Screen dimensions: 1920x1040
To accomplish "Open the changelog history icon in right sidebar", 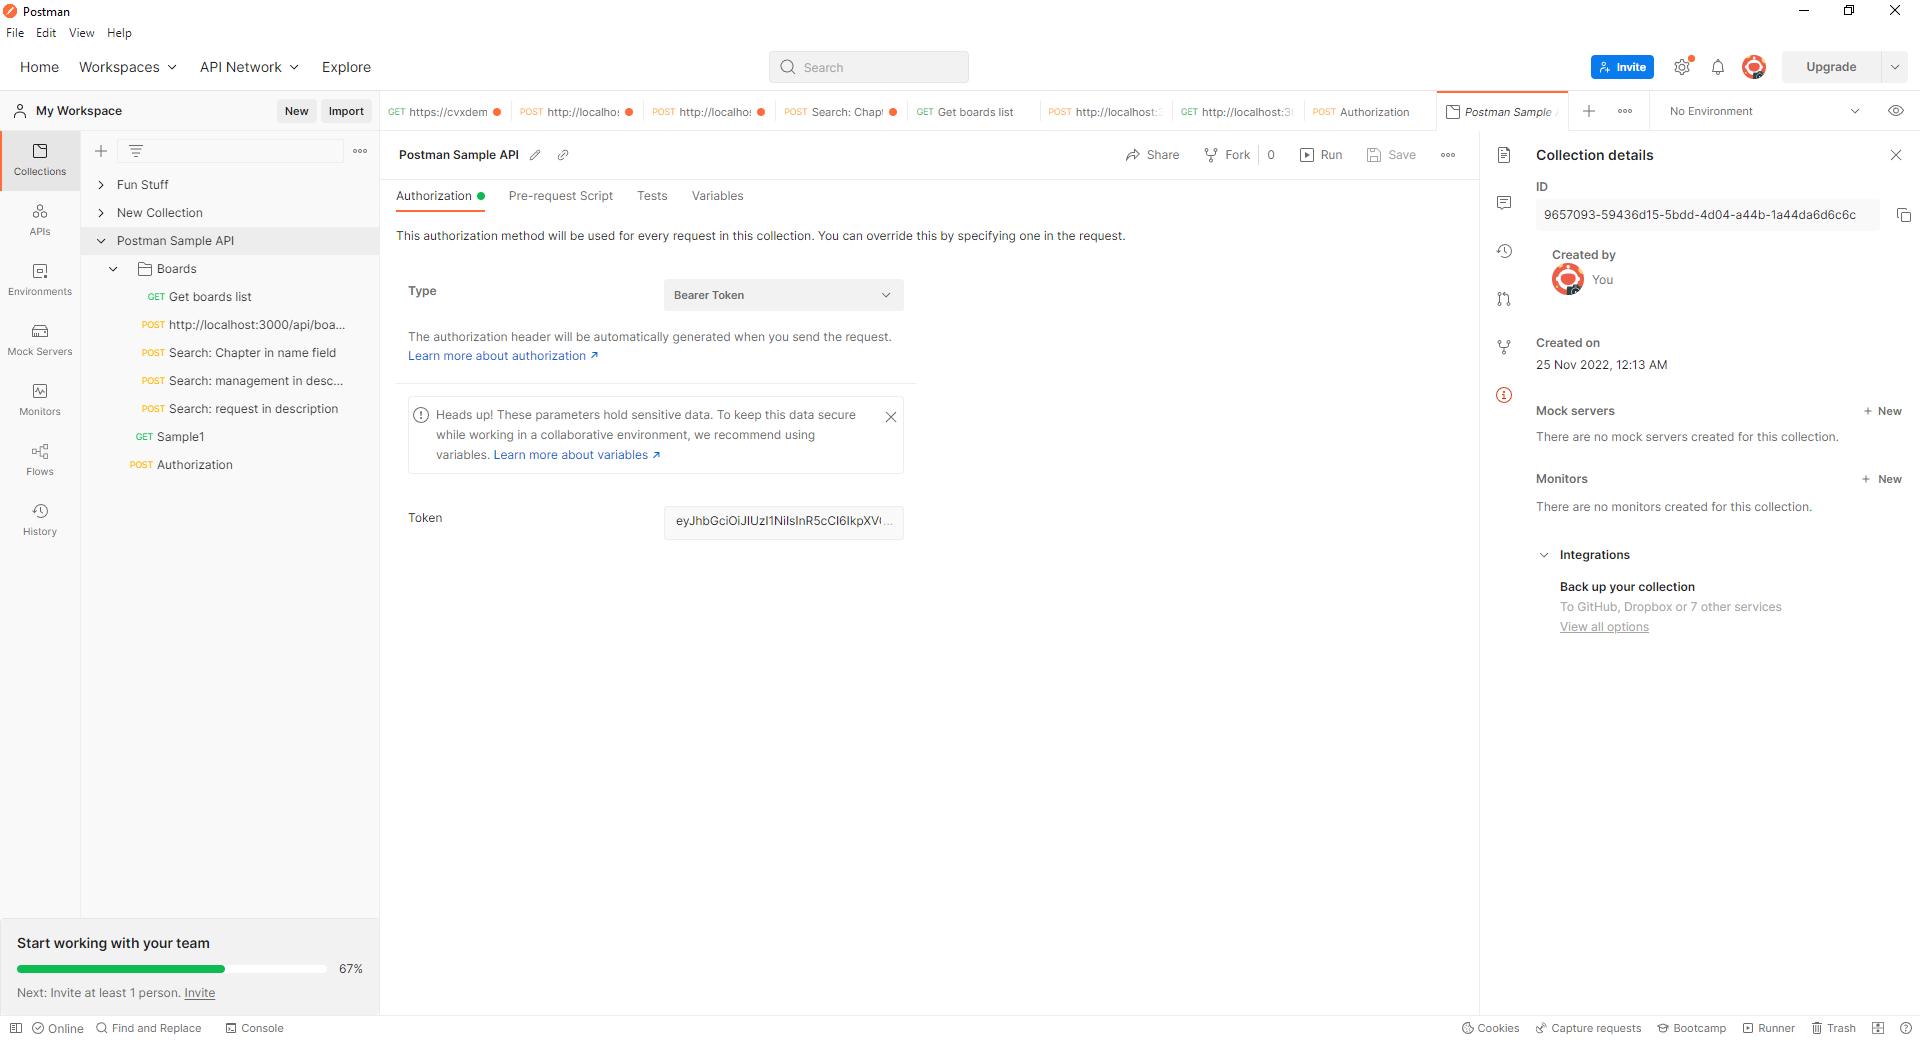I will click(x=1504, y=251).
